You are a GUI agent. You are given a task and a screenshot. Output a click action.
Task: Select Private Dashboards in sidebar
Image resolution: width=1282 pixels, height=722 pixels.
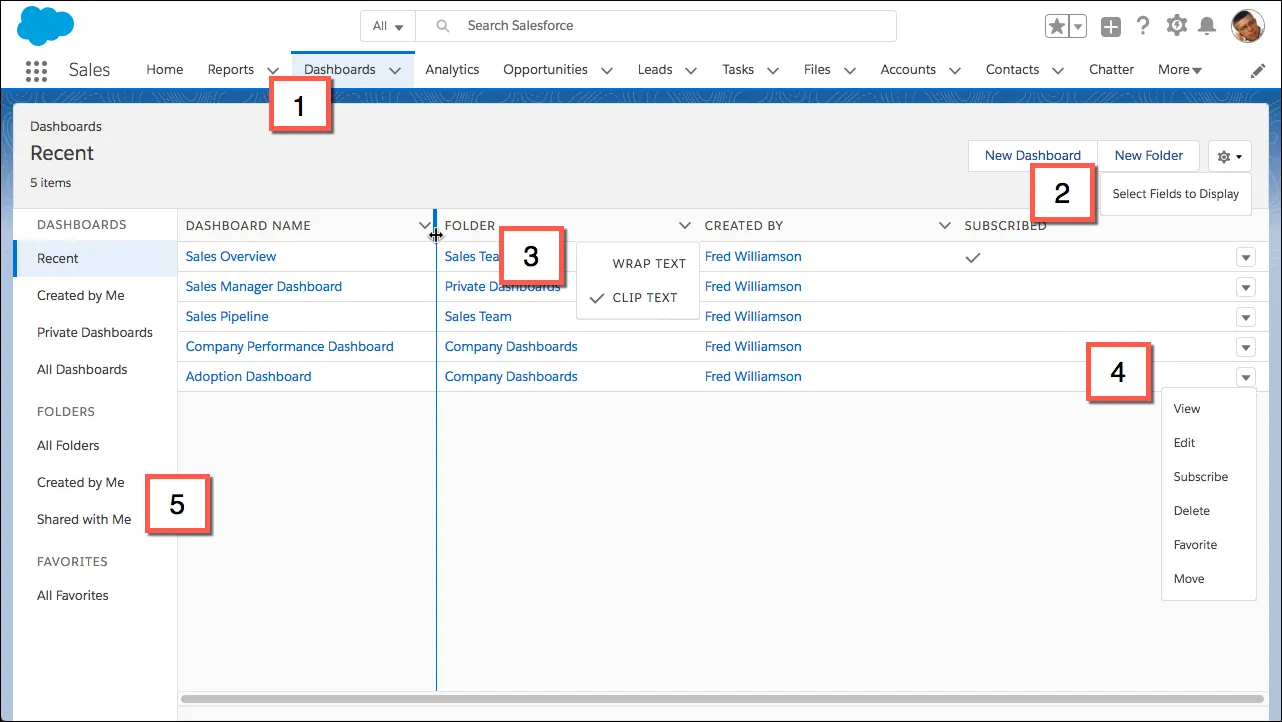point(95,333)
